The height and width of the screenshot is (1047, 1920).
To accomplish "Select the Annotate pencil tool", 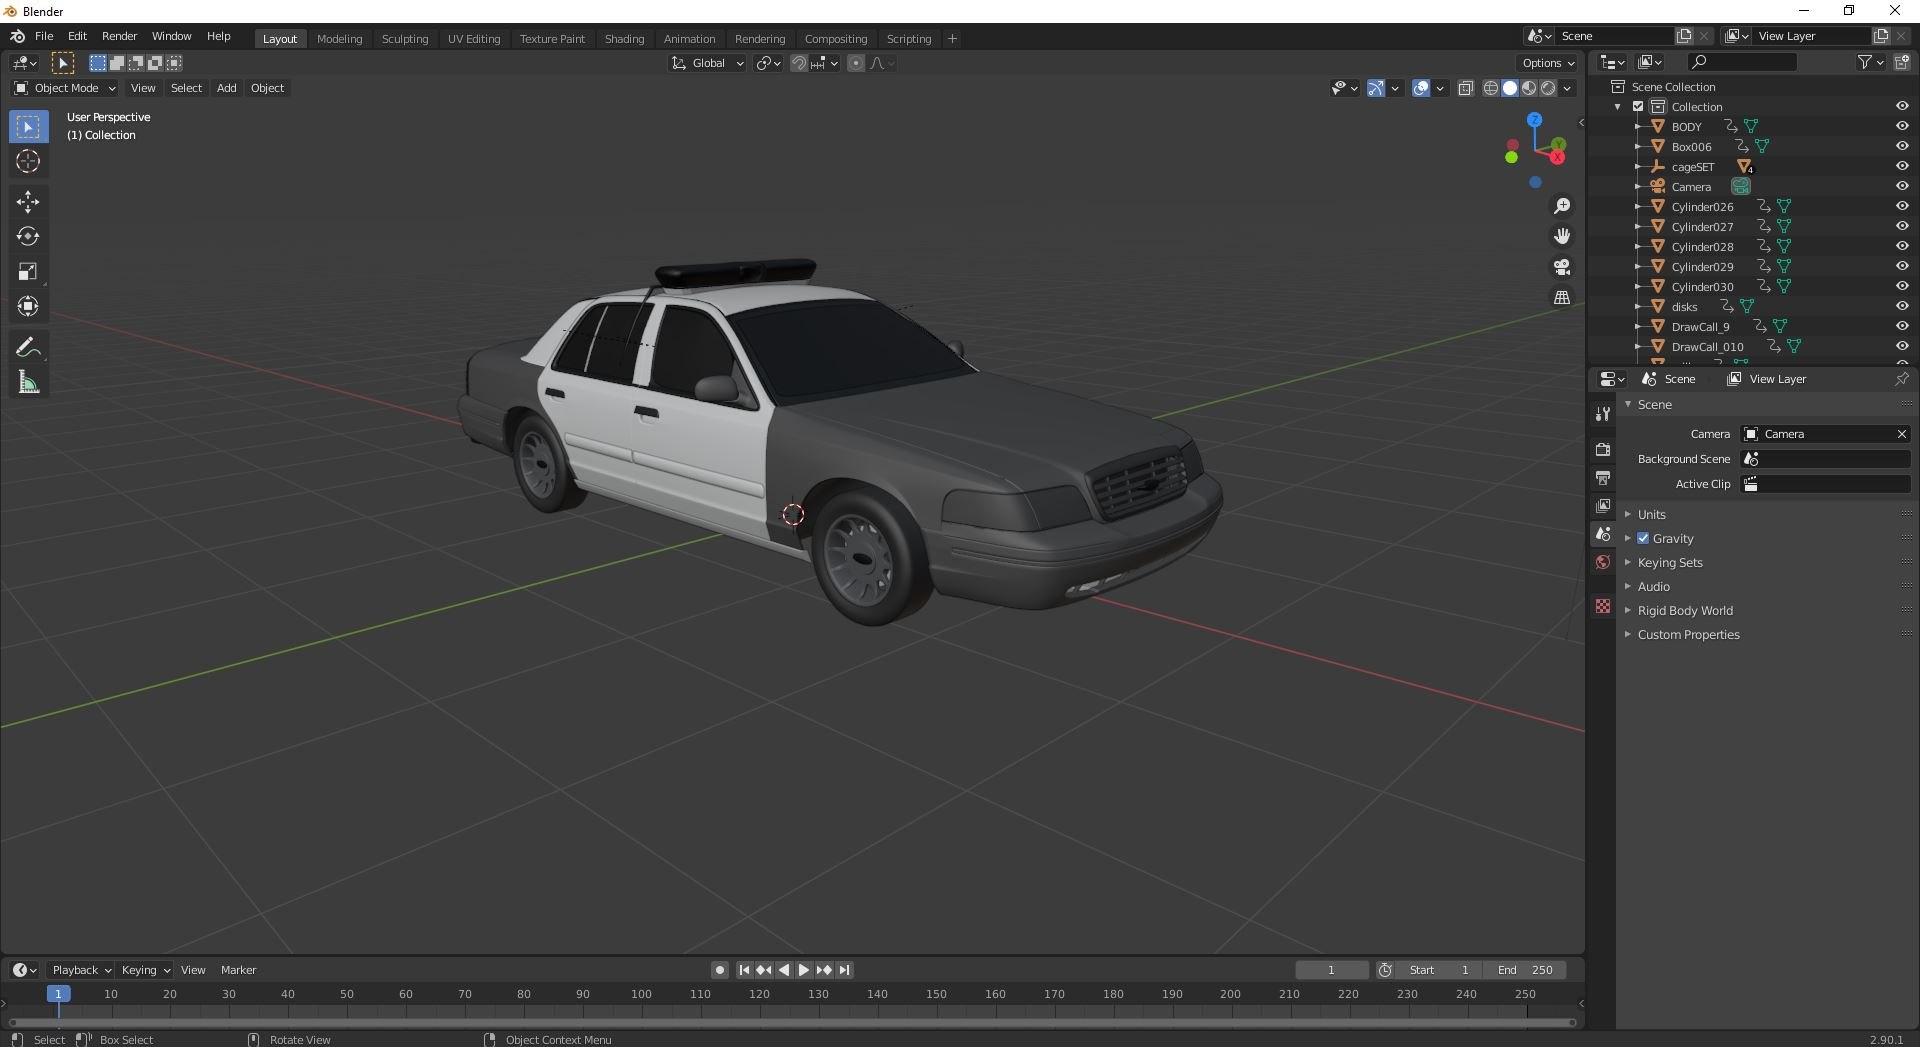I will tap(28, 348).
